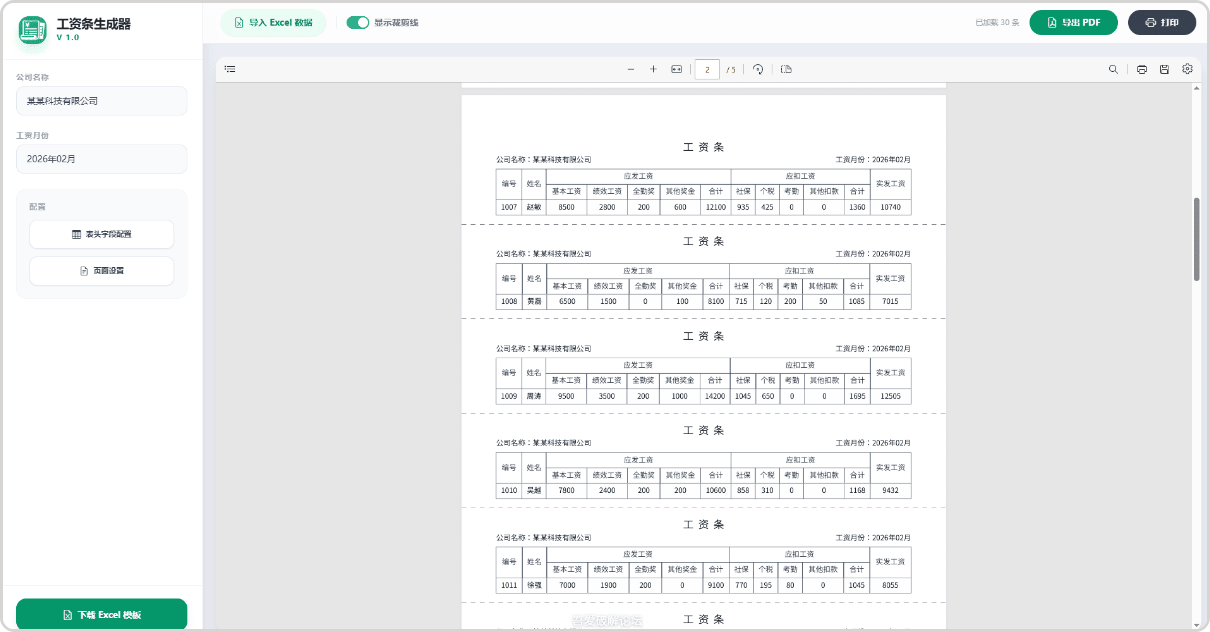The image size is (1210, 632).
Task: Export the payslips with 导出 PDF
Action: (1073, 22)
